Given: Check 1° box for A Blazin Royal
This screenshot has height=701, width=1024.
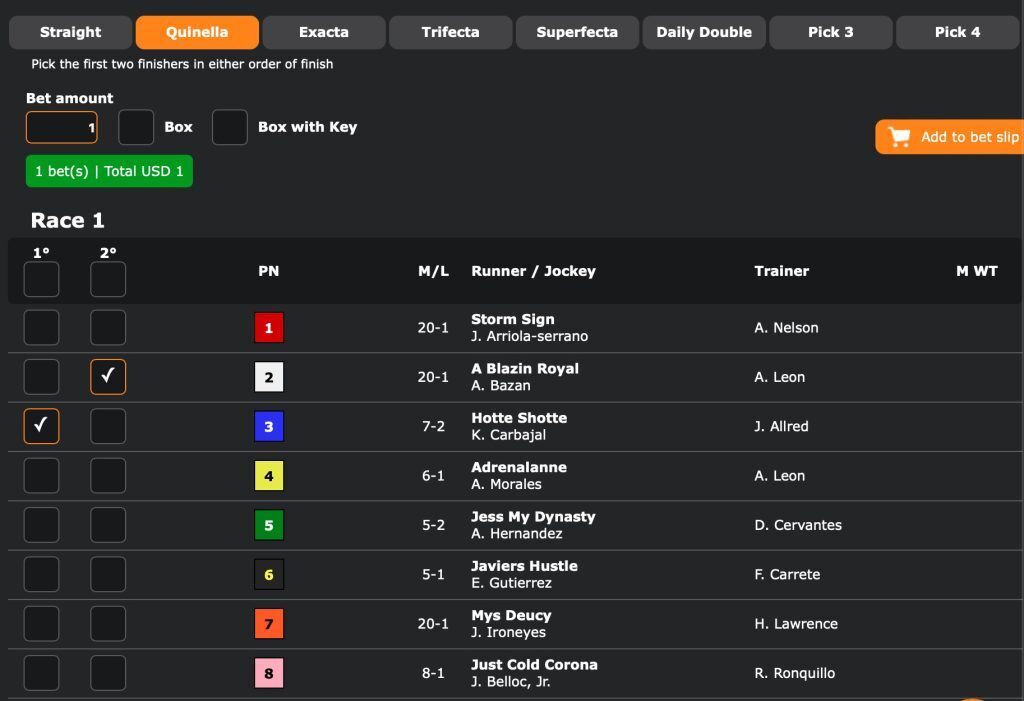Looking at the screenshot, I should click(x=41, y=377).
